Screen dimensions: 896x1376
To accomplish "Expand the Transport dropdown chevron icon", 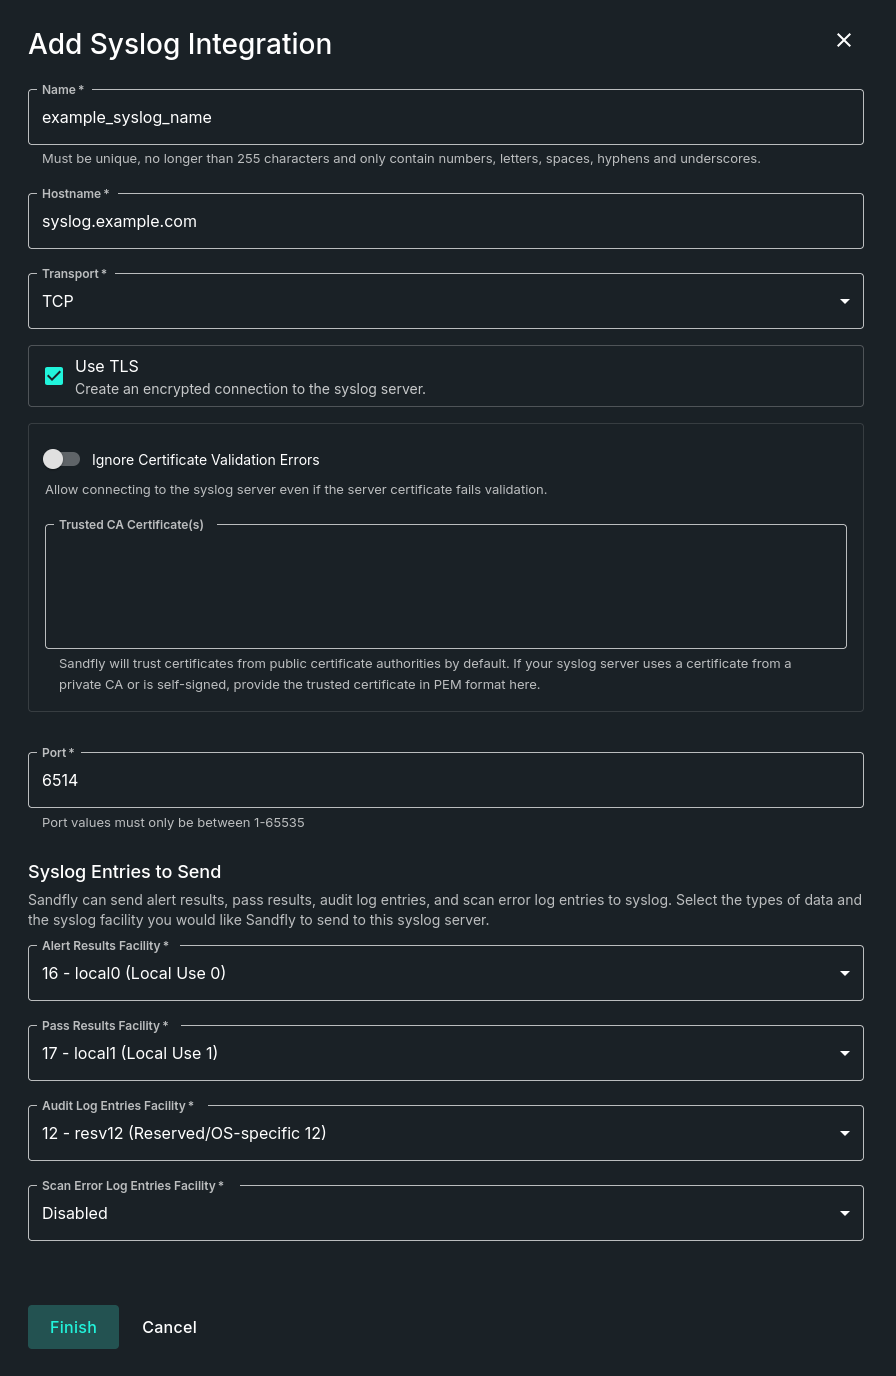I will click(x=844, y=301).
